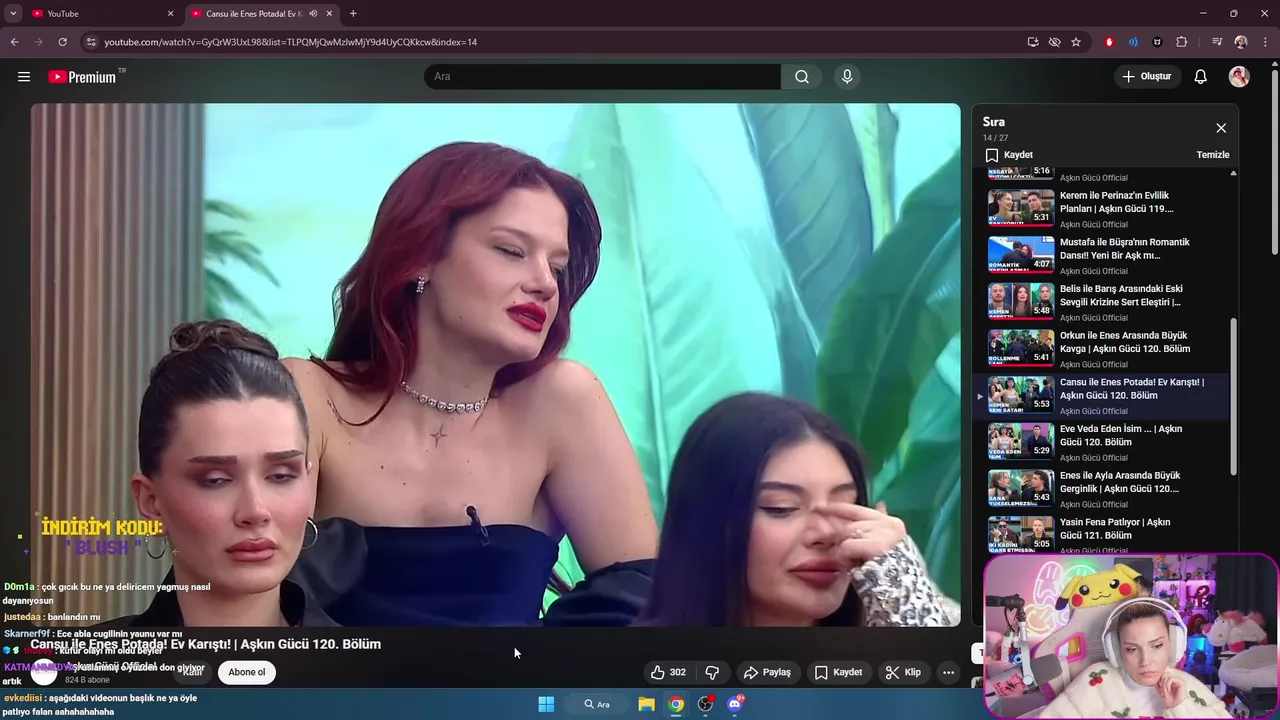This screenshot has width=1280, height=720.
Task: Share the video via Paylaş
Action: [768, 672]
